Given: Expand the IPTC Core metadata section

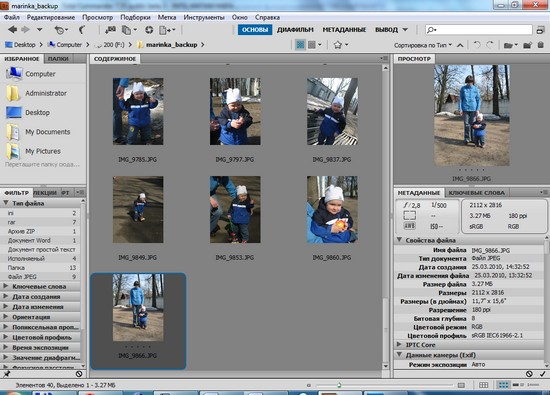Looking at the screenshot, I should 400,344.
